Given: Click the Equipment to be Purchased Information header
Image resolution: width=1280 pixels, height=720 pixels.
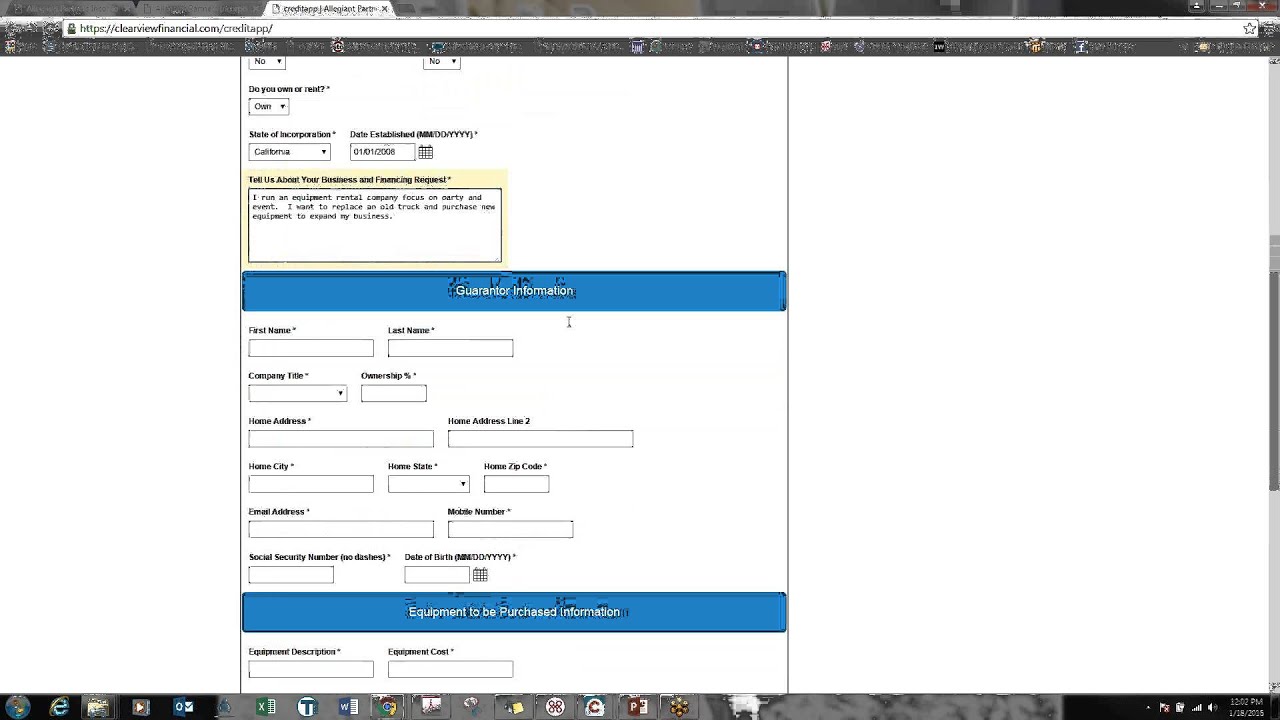Looking at the screenshot, I should 514,612.
